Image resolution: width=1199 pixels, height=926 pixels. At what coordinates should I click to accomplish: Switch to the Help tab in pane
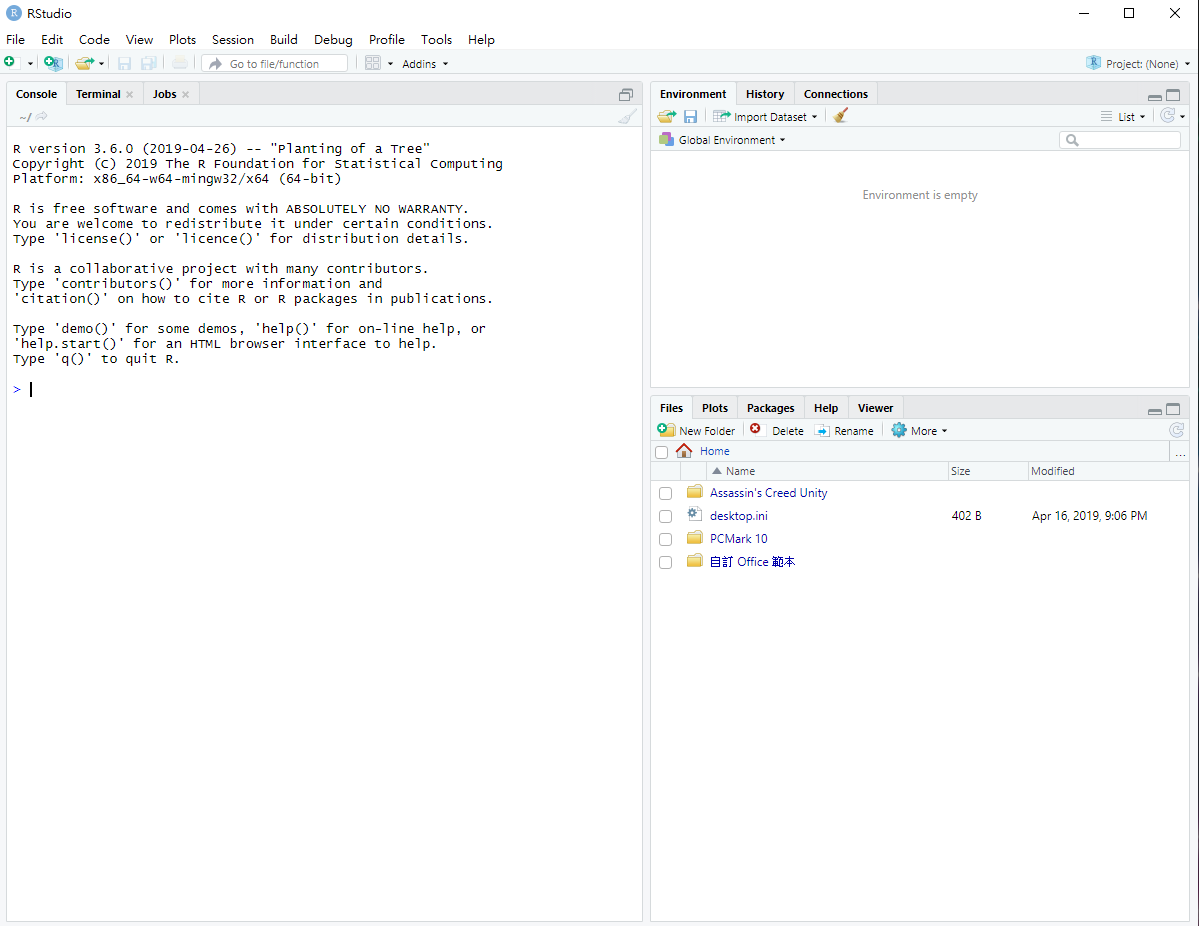(x=826, y=408)
